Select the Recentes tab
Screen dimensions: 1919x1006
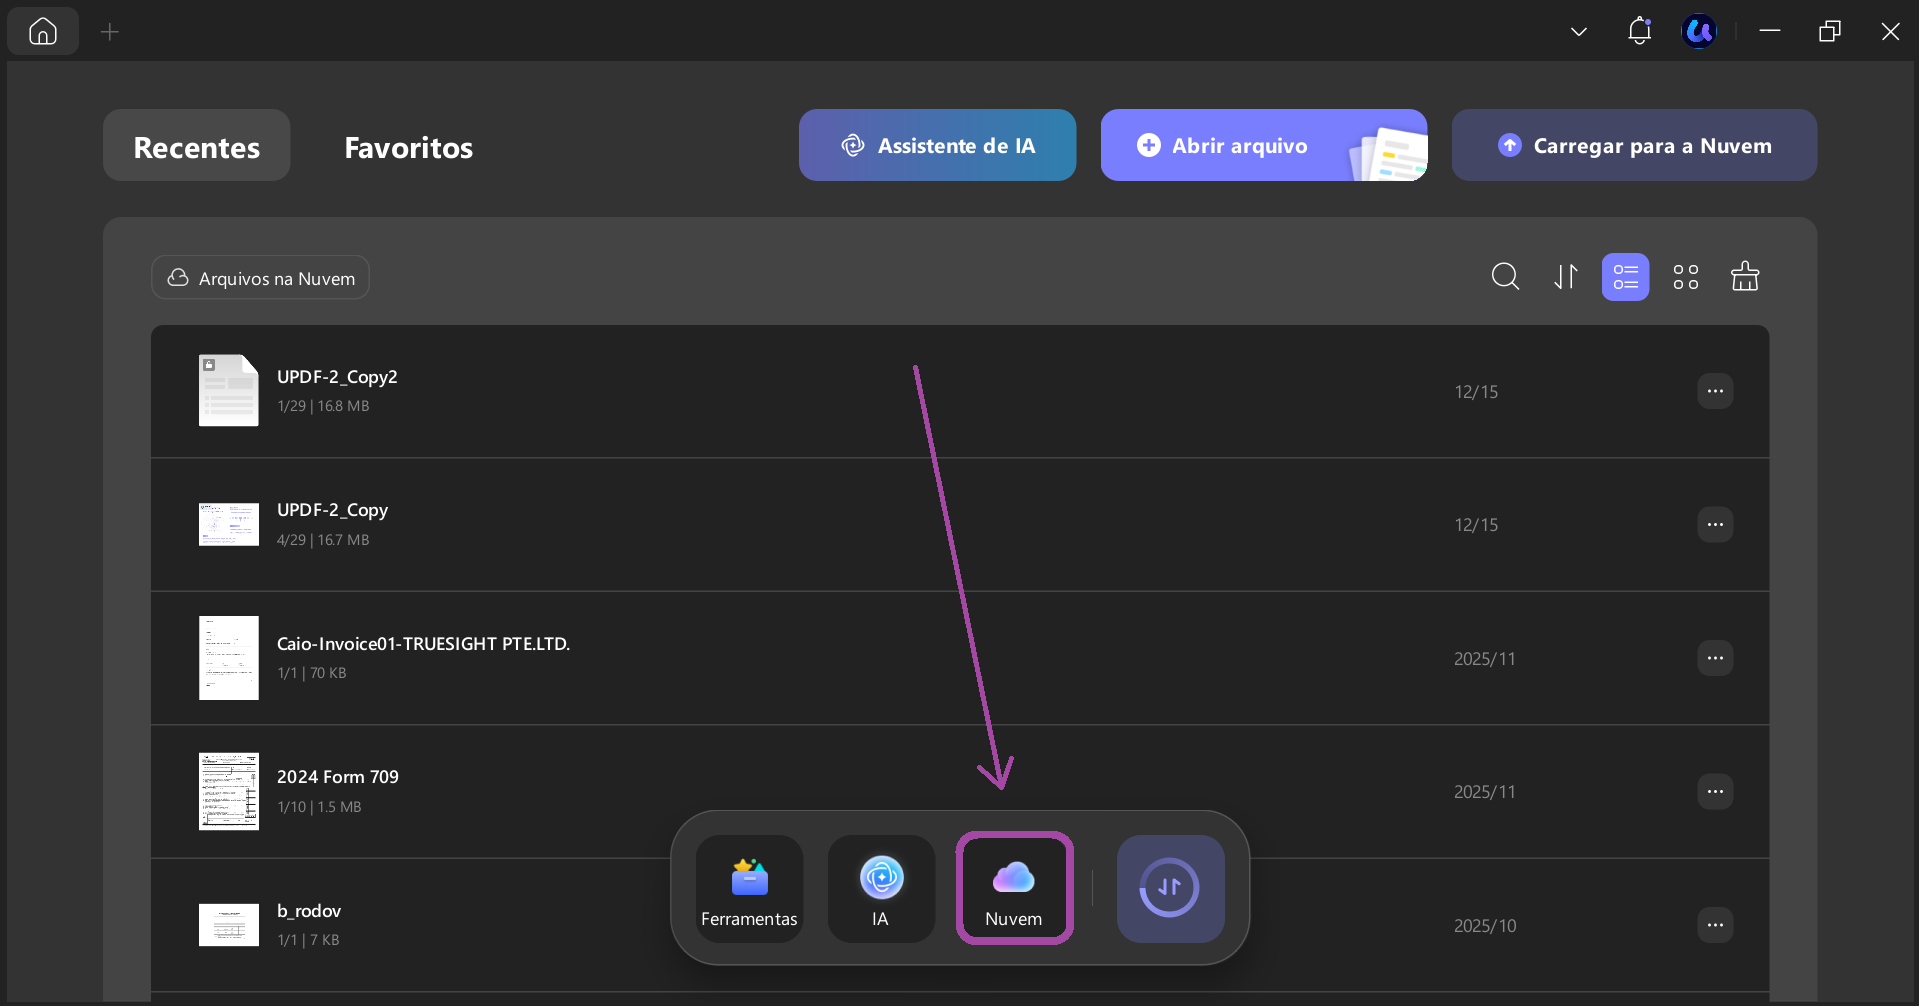click(x=197, y=146)
